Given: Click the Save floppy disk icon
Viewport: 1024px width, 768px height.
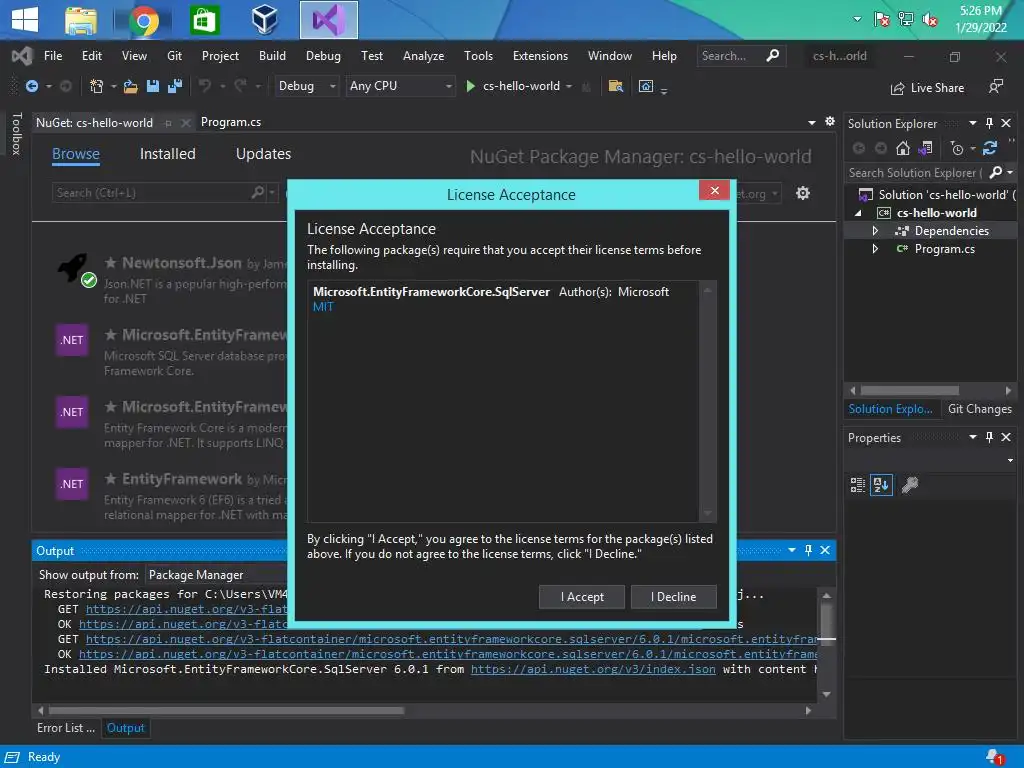Looking at the screenshot, I should 153,86.
